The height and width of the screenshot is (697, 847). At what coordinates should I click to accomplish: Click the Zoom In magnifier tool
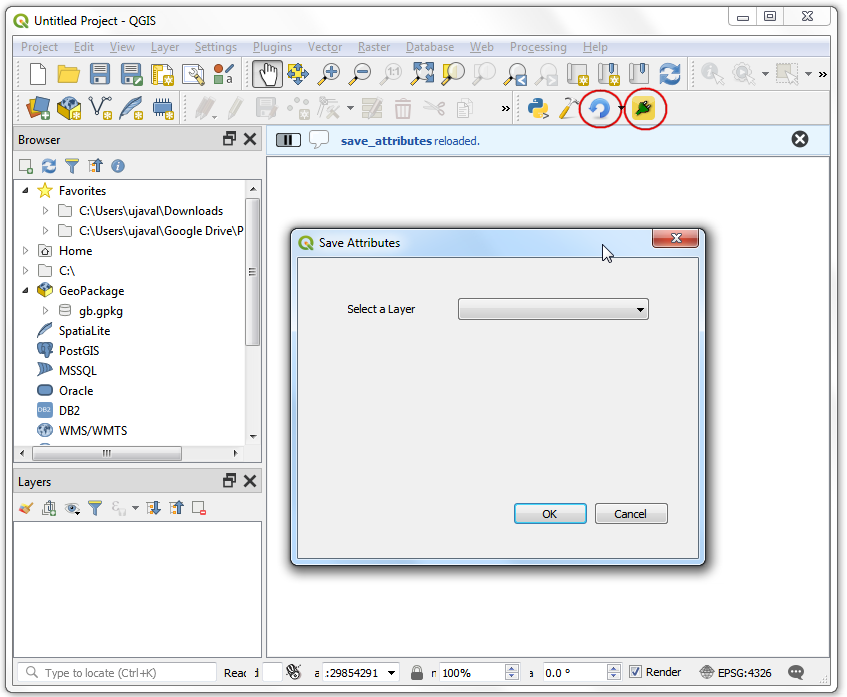[x=329, y=73]
